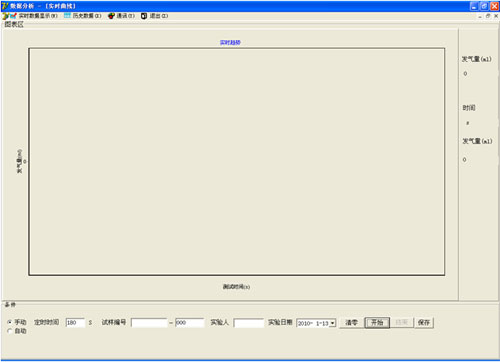Image resolution: width=500 pixels, height=362 pixels.
Task: Open the 历史数据 menu
Action: pos(87,16)
